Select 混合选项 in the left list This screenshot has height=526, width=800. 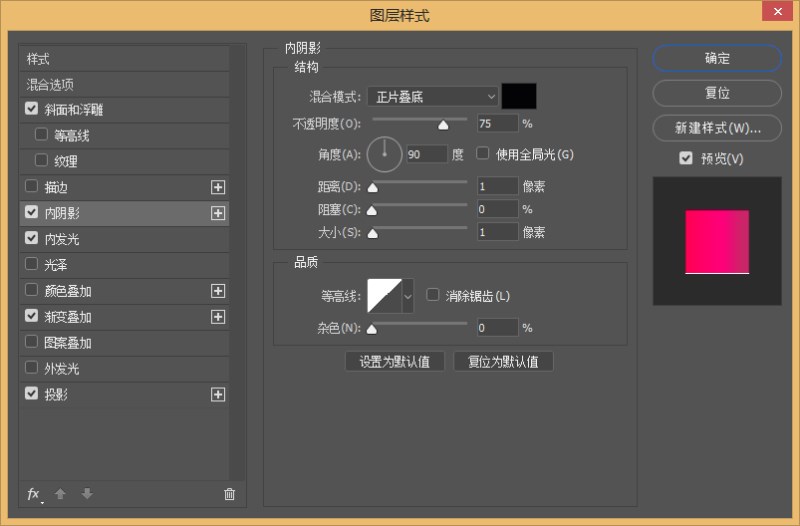coord(124,85)
